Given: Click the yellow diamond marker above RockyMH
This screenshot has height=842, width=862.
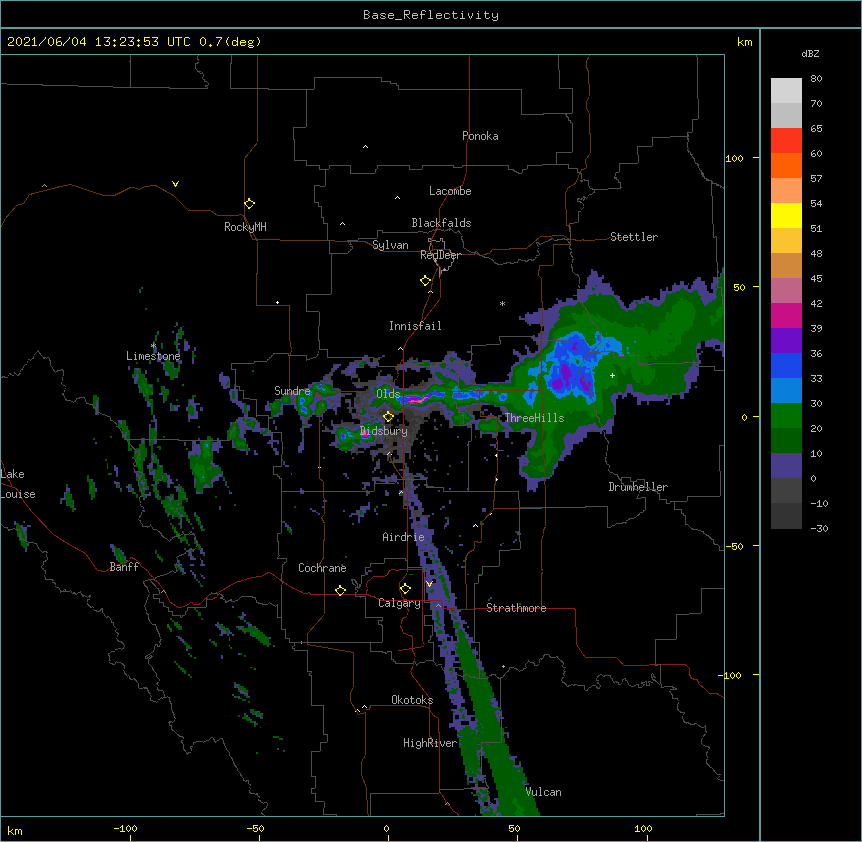Looking at the screenshot, I should (249, 204).
